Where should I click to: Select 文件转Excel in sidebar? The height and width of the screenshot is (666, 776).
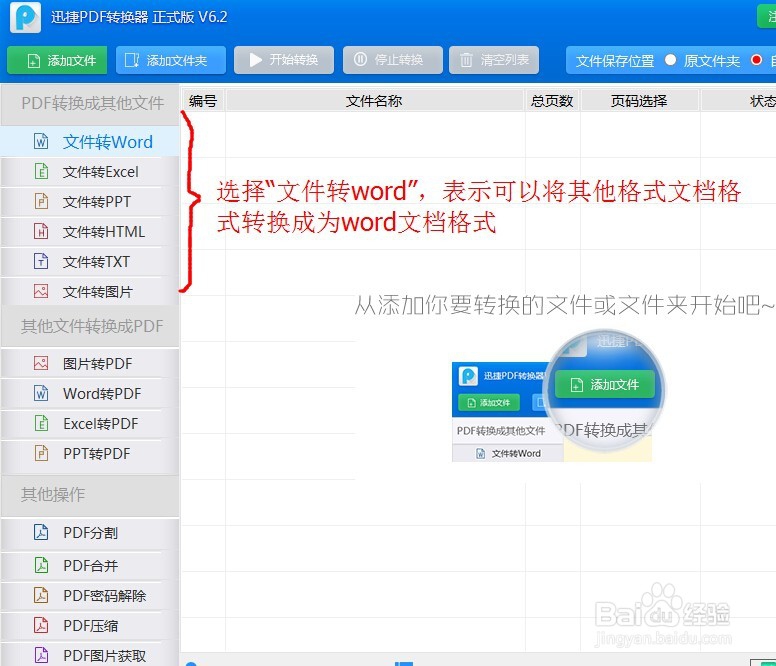(x=90, y=172)
